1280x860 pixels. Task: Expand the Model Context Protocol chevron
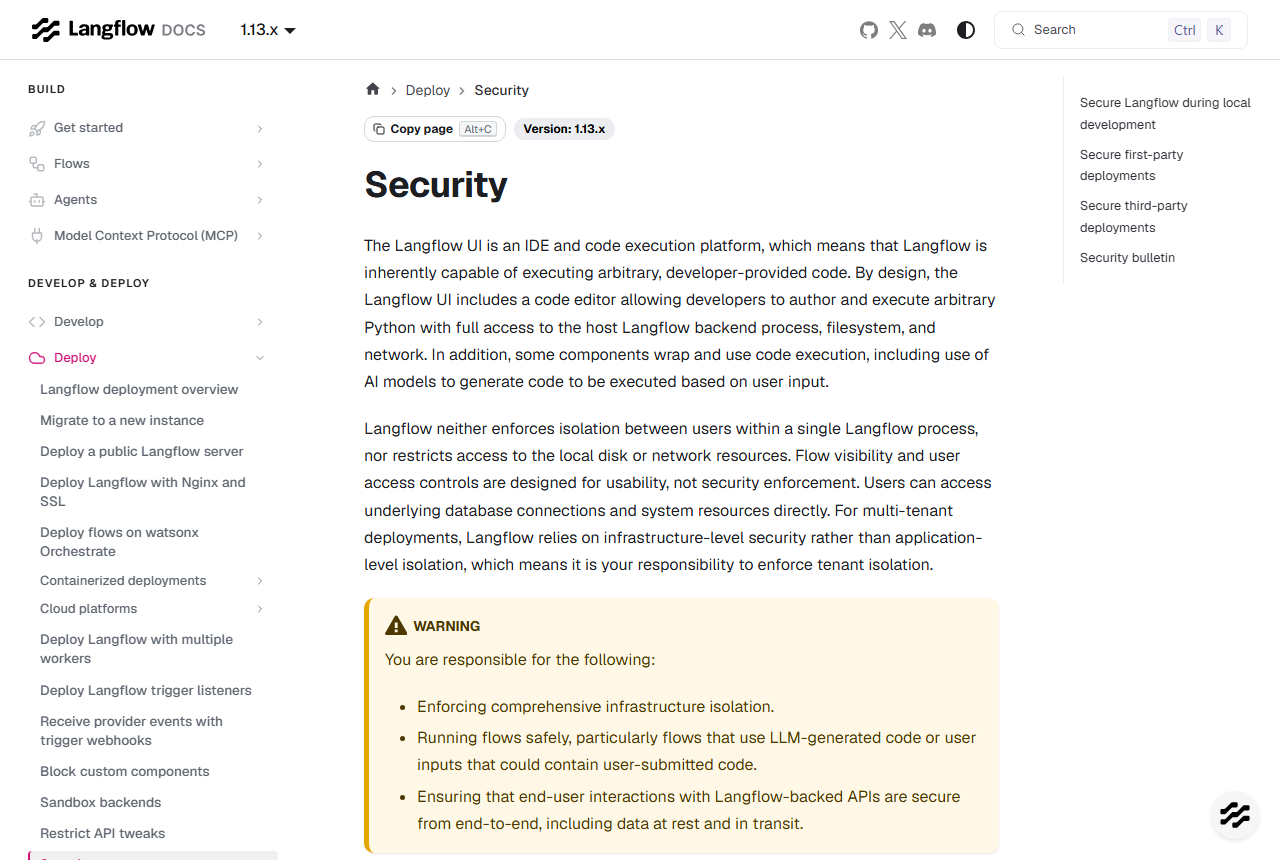coord(260,236)
